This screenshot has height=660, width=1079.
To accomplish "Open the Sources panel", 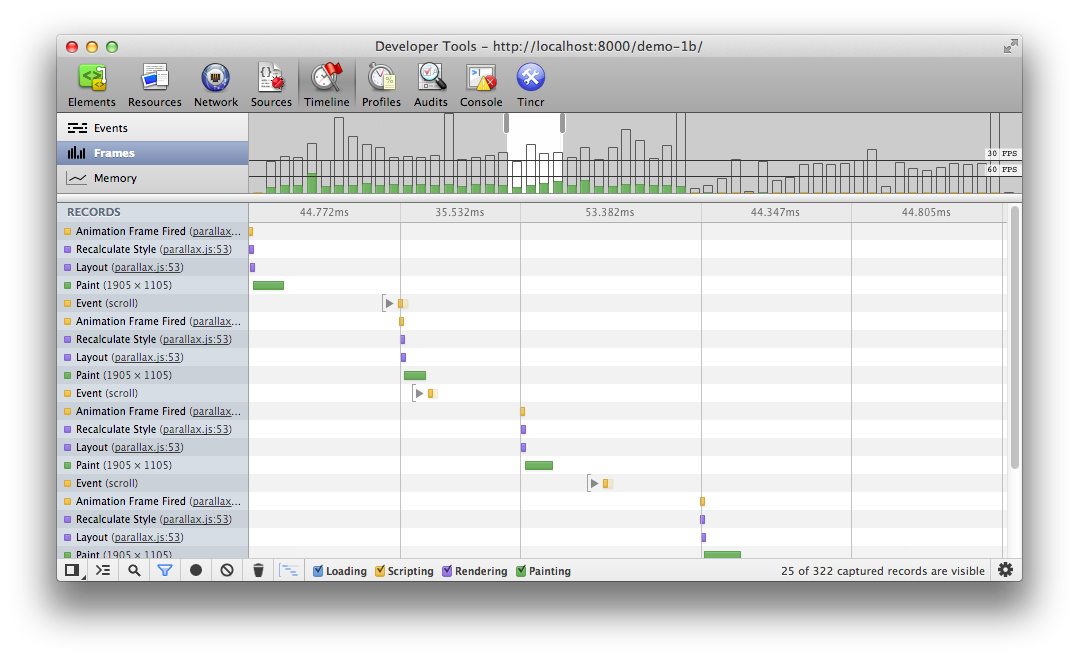I will (x=271, y=85).
